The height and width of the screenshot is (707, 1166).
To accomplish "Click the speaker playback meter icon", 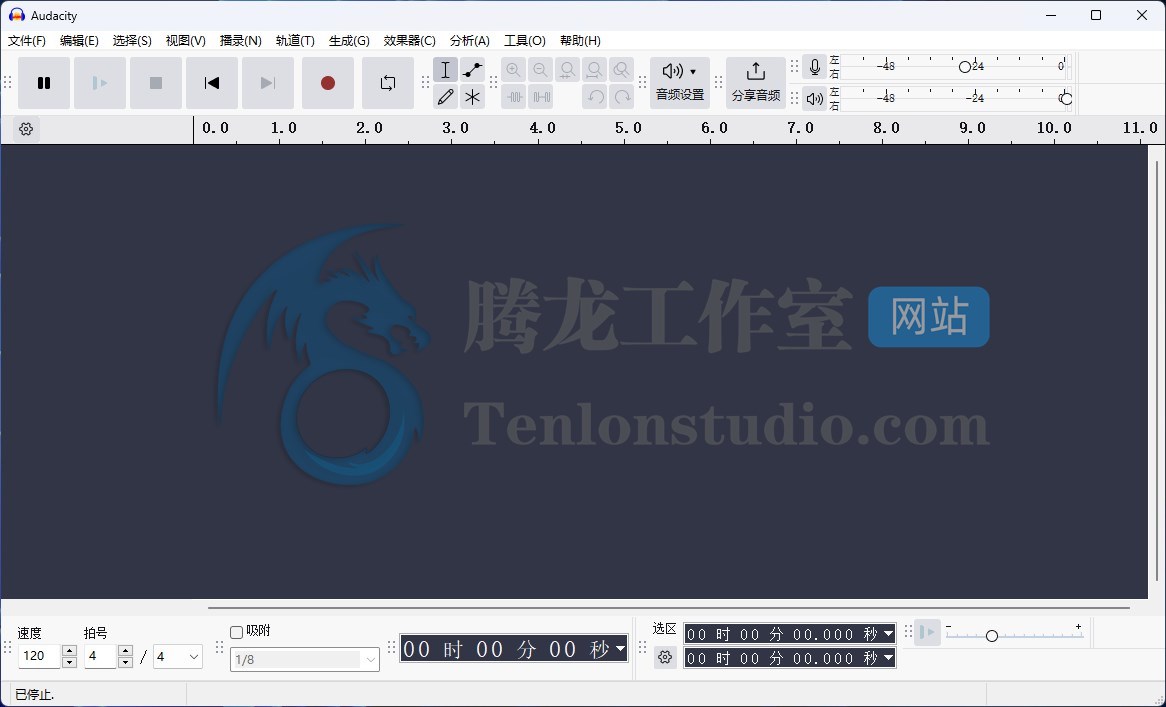I will [815, 98].
